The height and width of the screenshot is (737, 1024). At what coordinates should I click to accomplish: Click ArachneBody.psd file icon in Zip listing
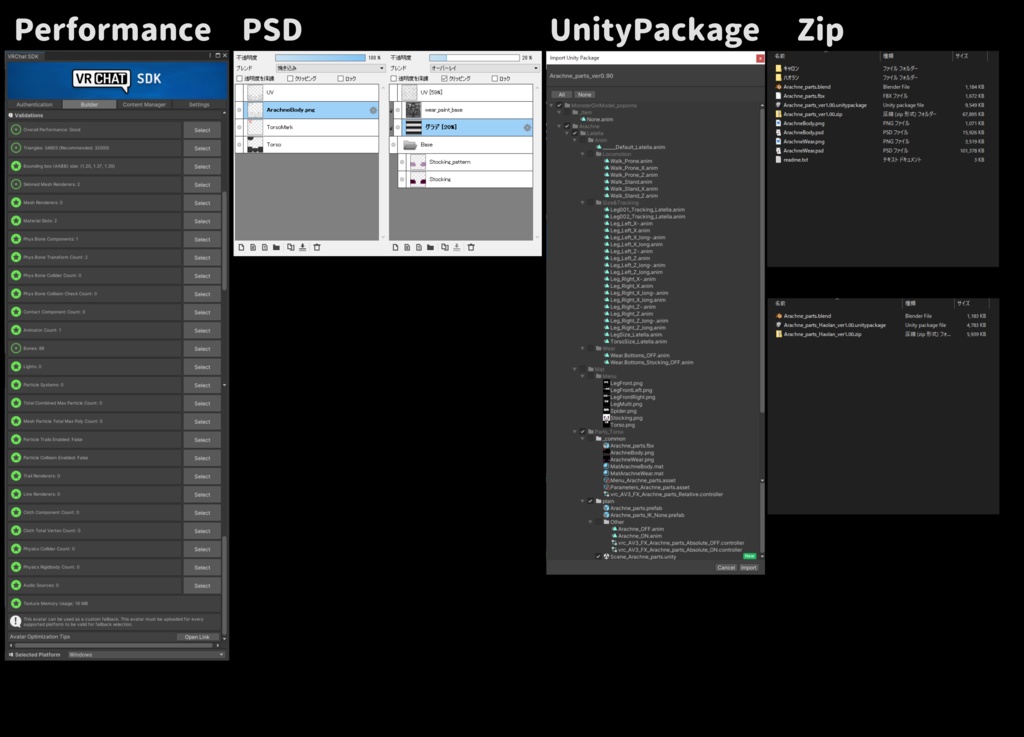778,133
